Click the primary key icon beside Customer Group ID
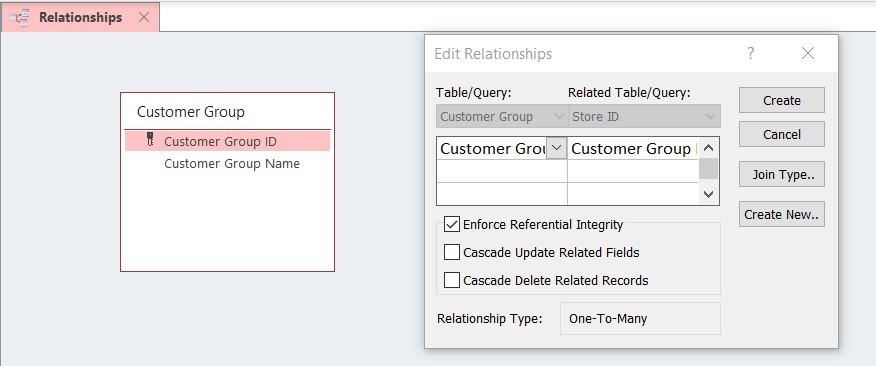The image size is (876, 366). (x=150, y=140)
